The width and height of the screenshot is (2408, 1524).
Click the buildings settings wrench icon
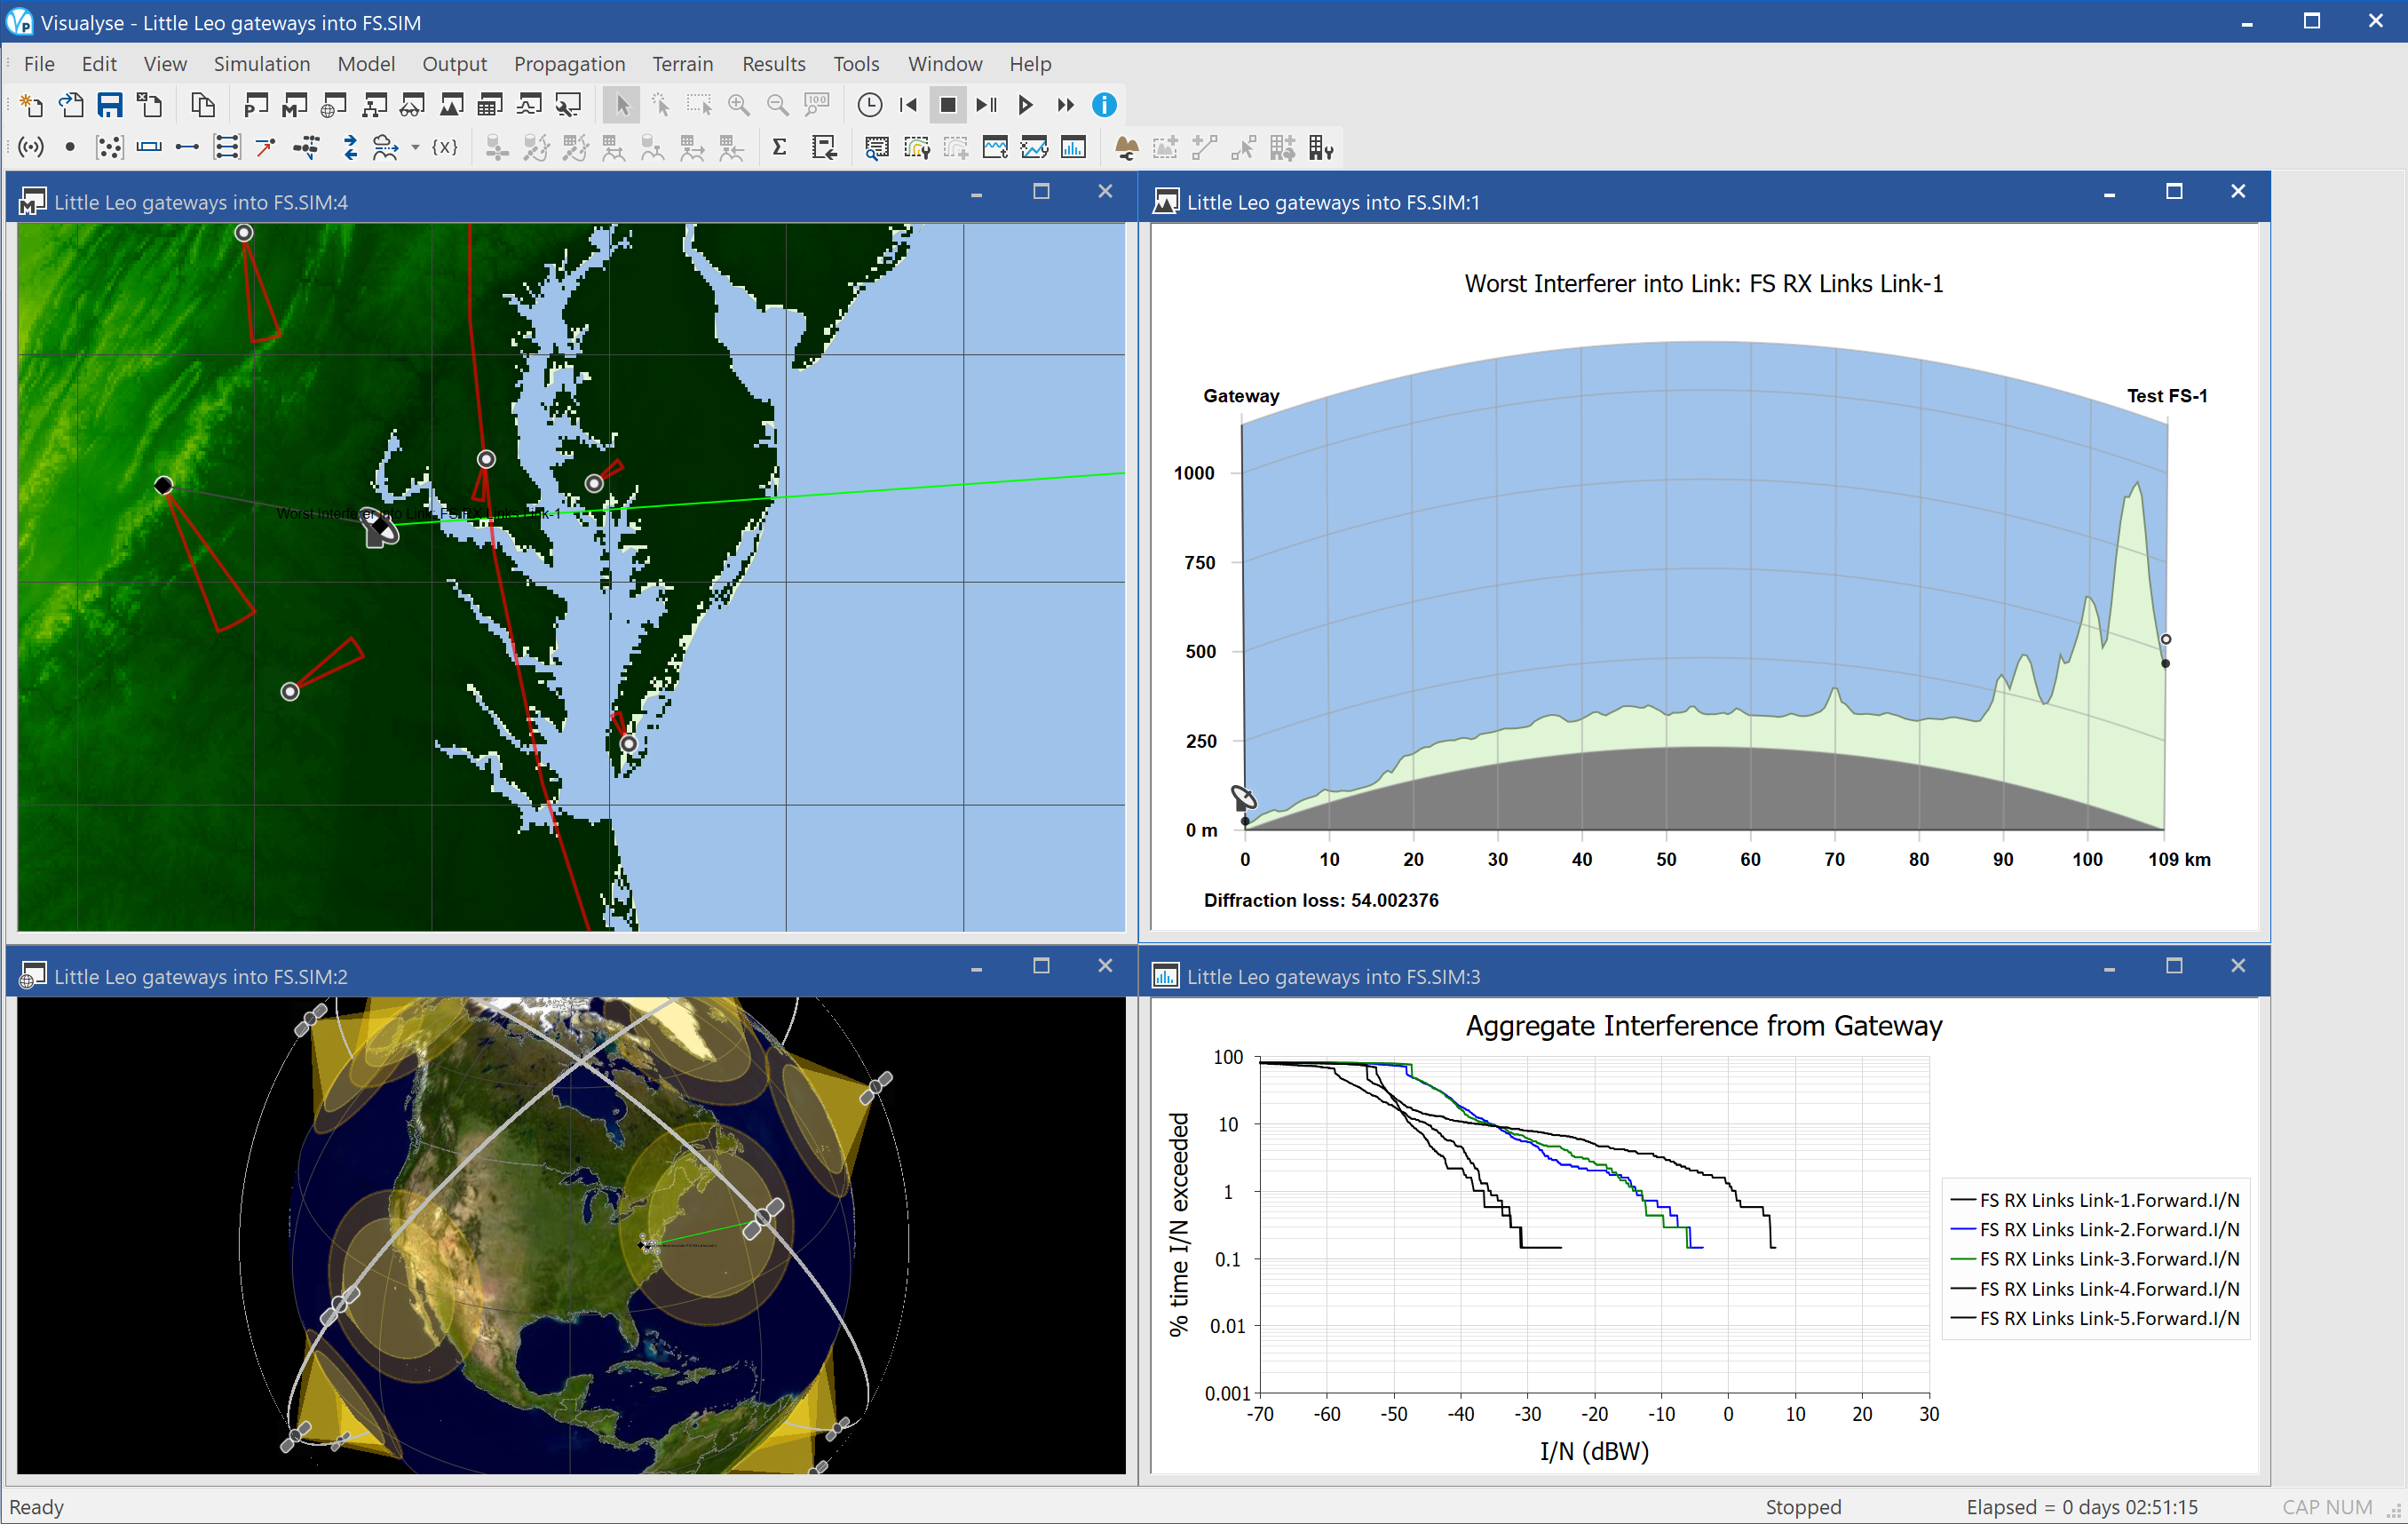[1321, 148]
